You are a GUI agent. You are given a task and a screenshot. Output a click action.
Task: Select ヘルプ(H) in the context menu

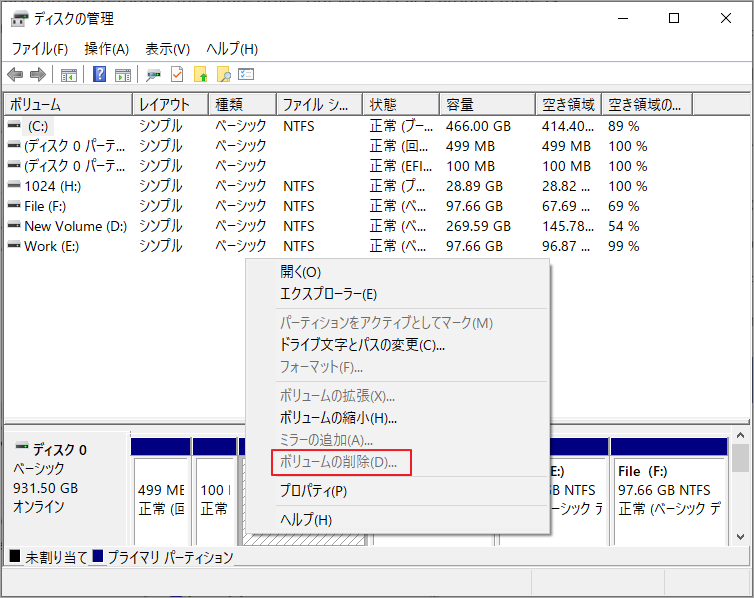[398, 520]
